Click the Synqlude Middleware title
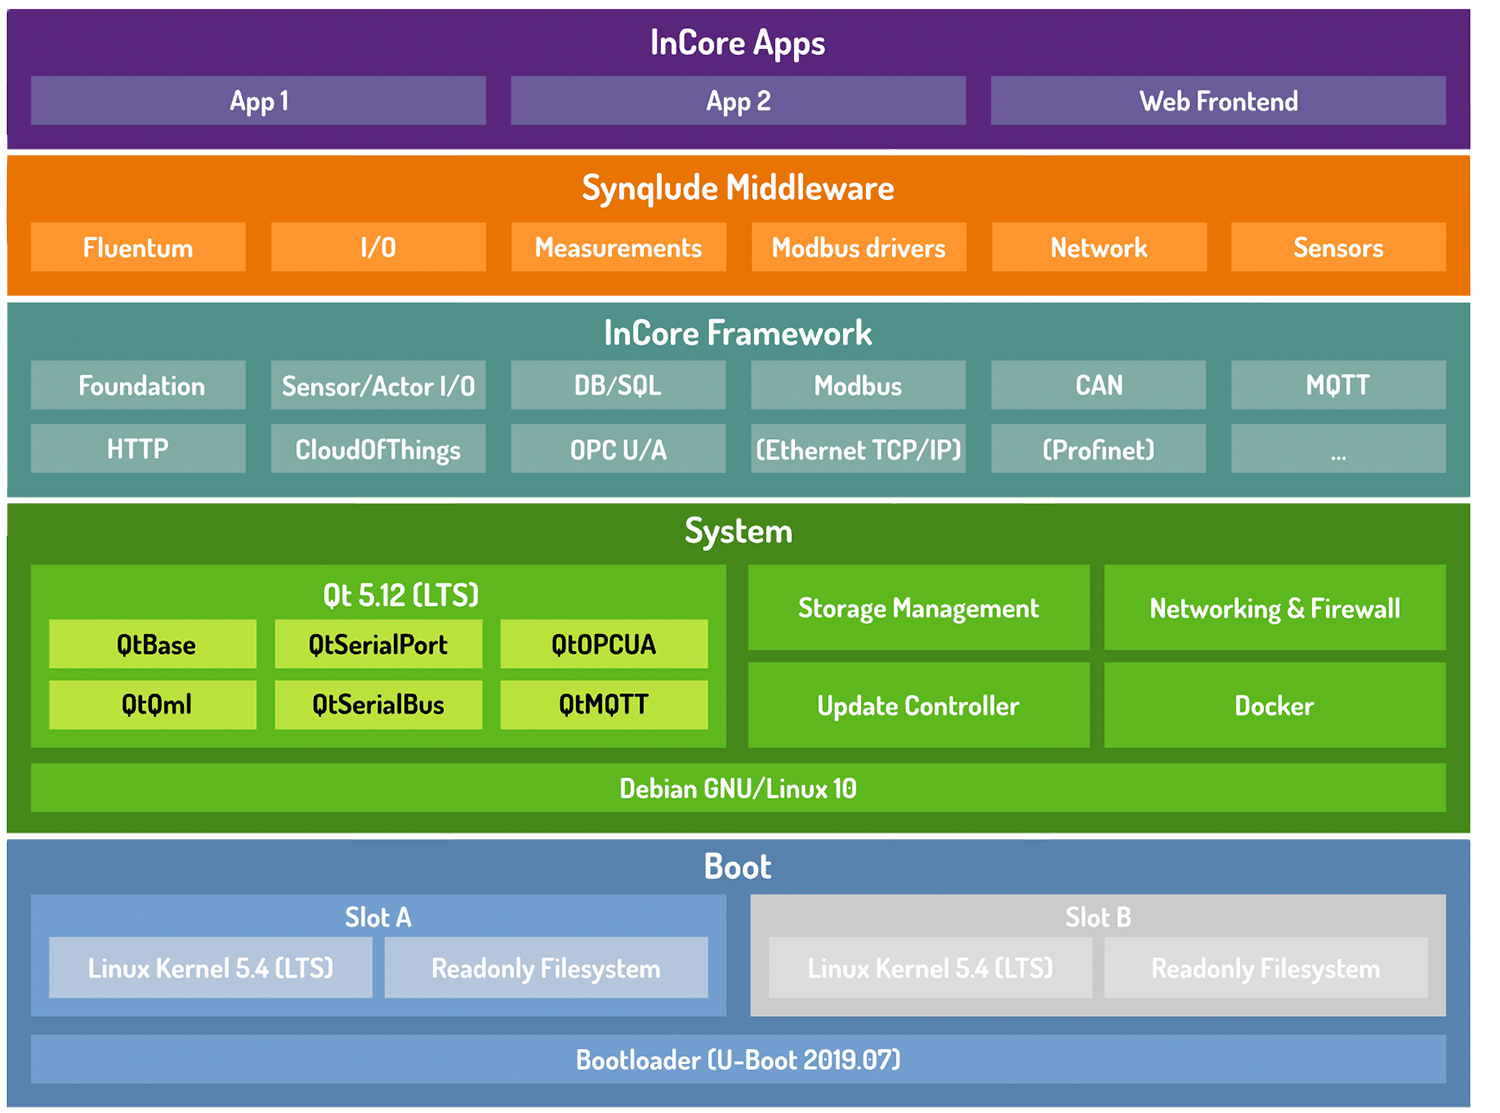The image size is (1500, 1113). [x=738, y=188]
